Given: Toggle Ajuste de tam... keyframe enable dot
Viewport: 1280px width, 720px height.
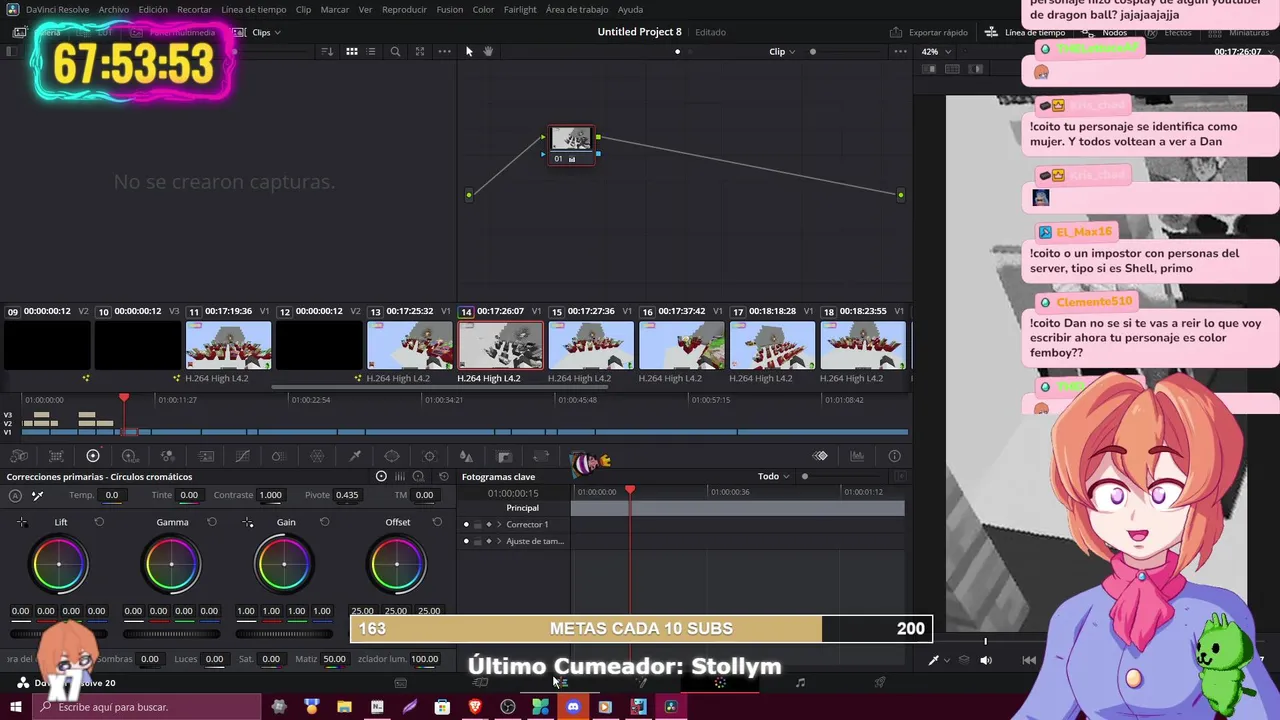Looking at the screenshot, I should [466, 541].
